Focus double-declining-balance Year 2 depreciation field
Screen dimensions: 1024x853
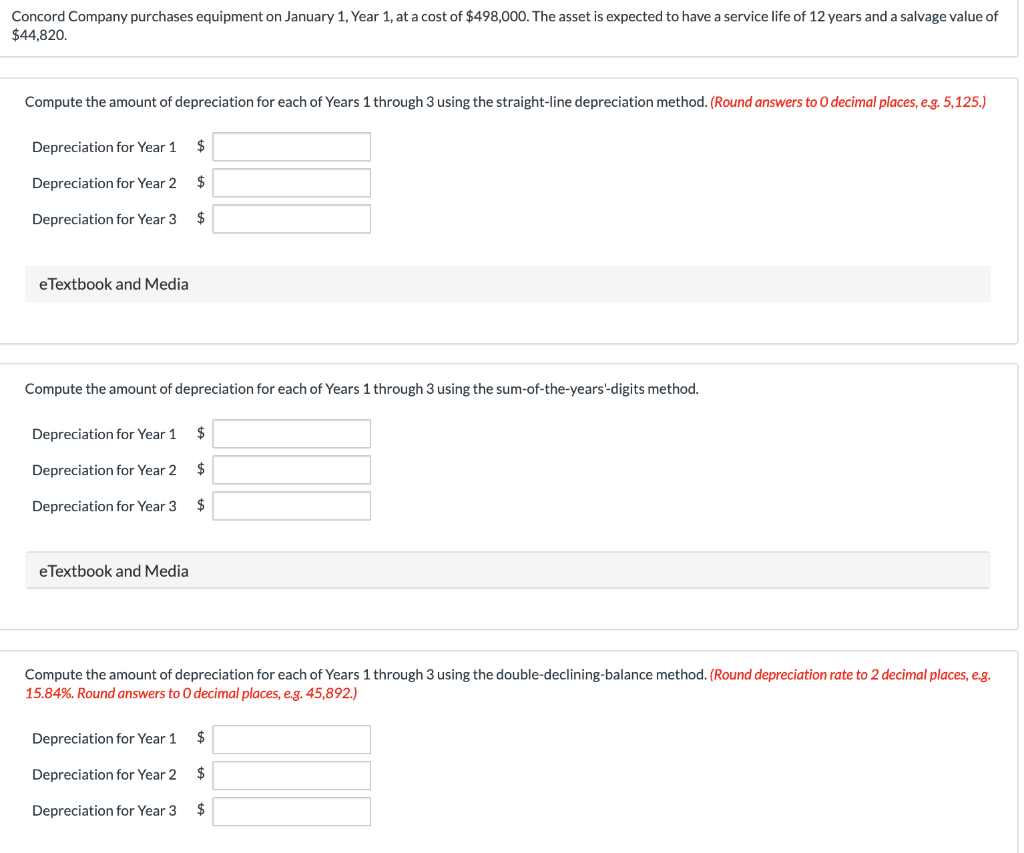pos(291,775)
